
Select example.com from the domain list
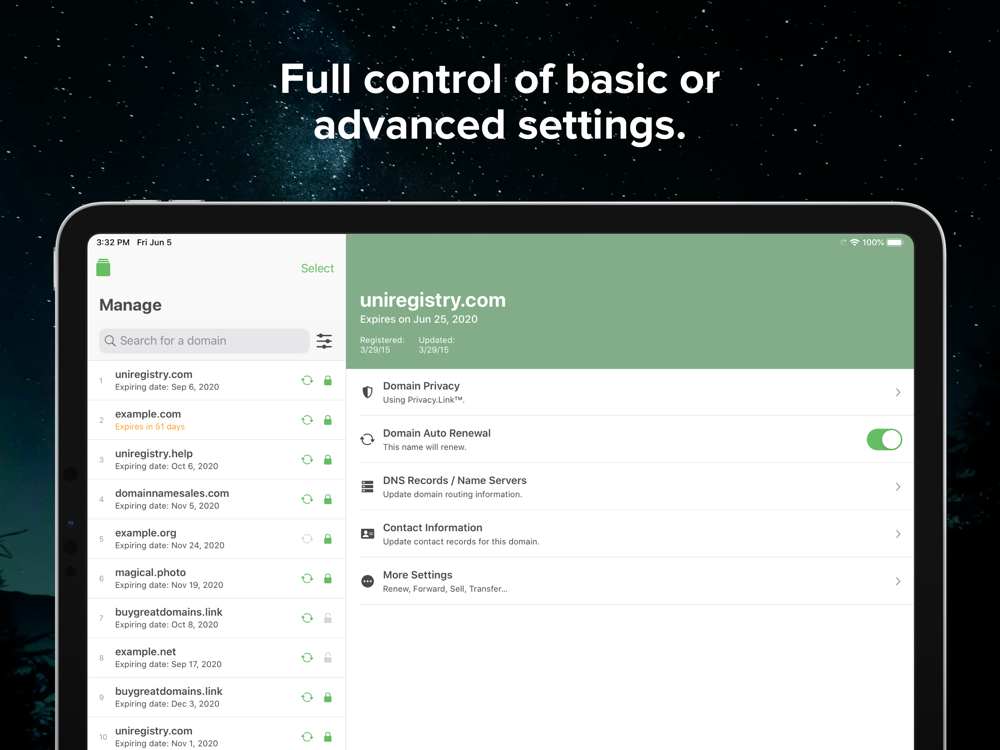coord(217,420)
